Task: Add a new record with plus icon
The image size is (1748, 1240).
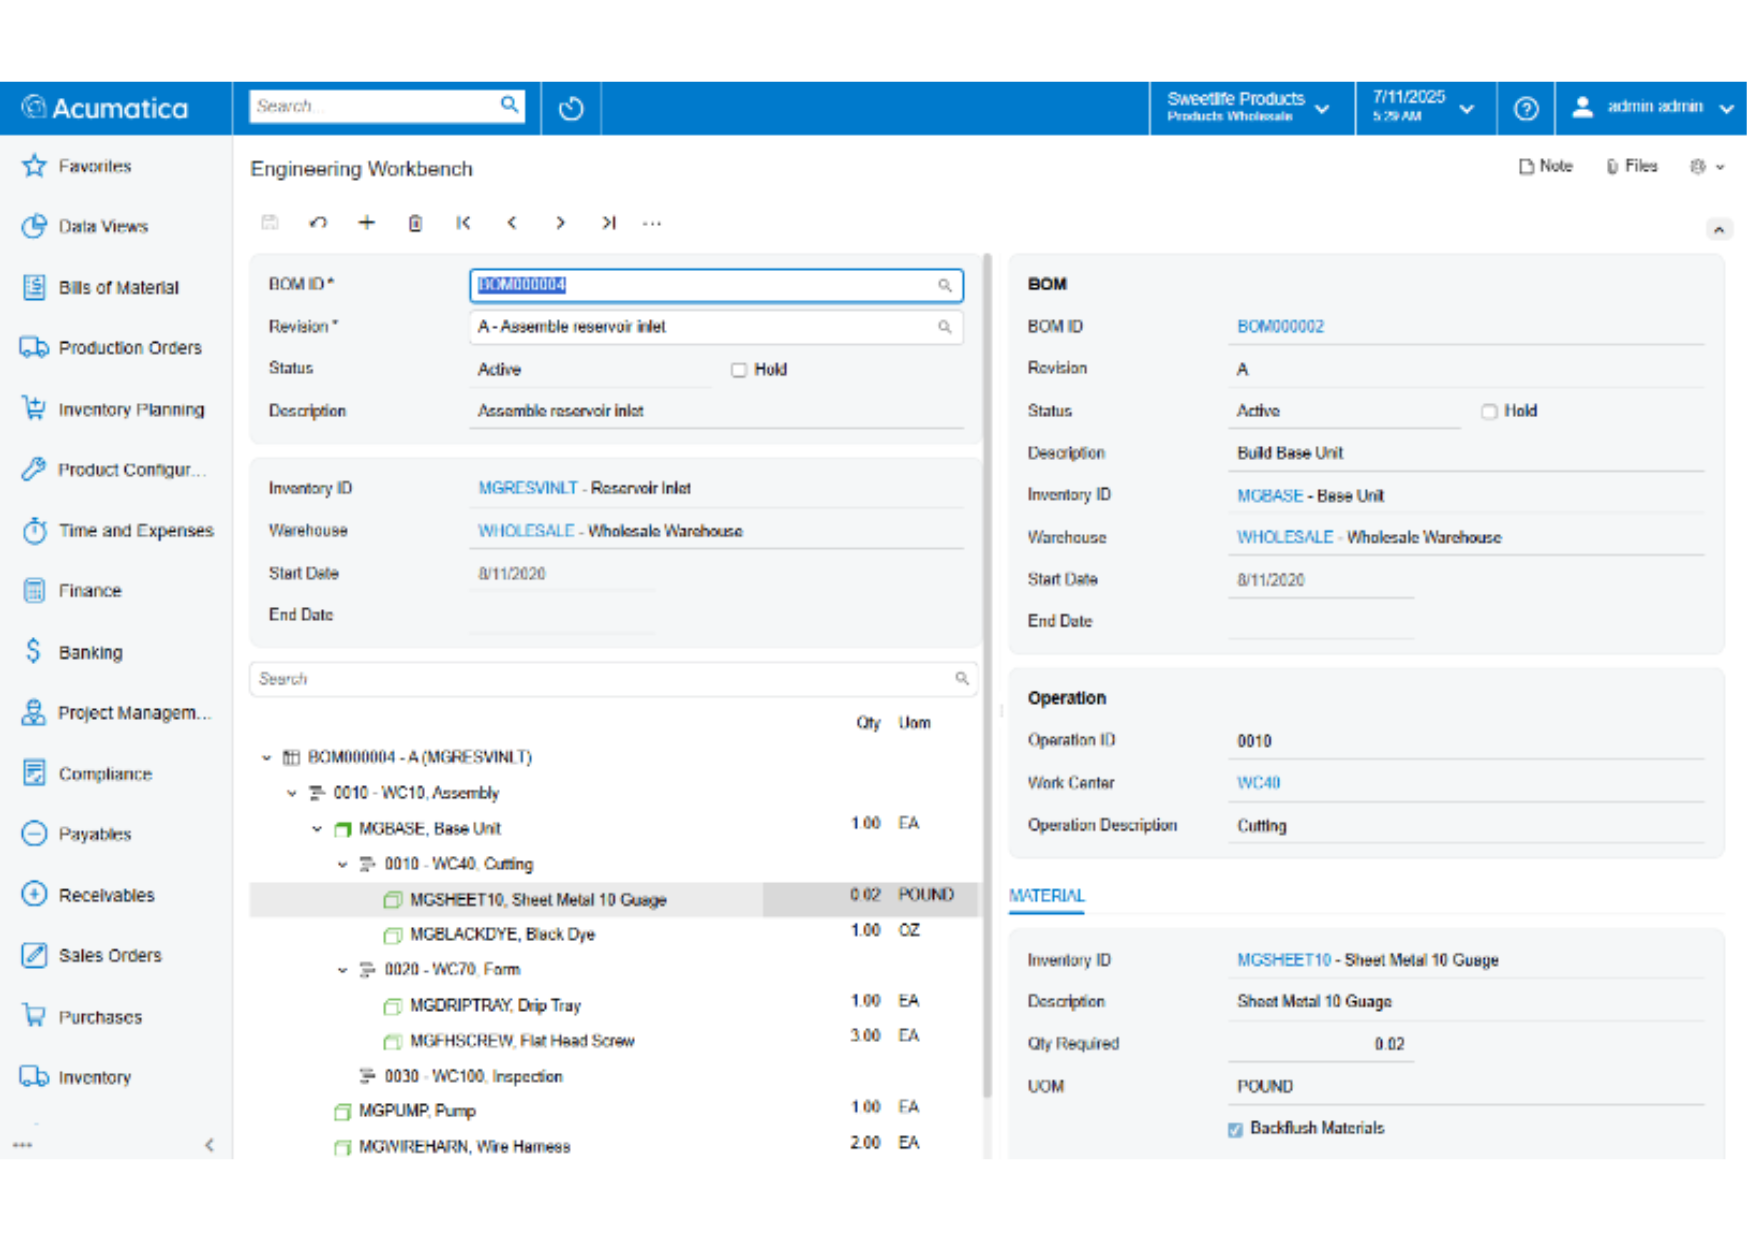Action: coord(367,223)
